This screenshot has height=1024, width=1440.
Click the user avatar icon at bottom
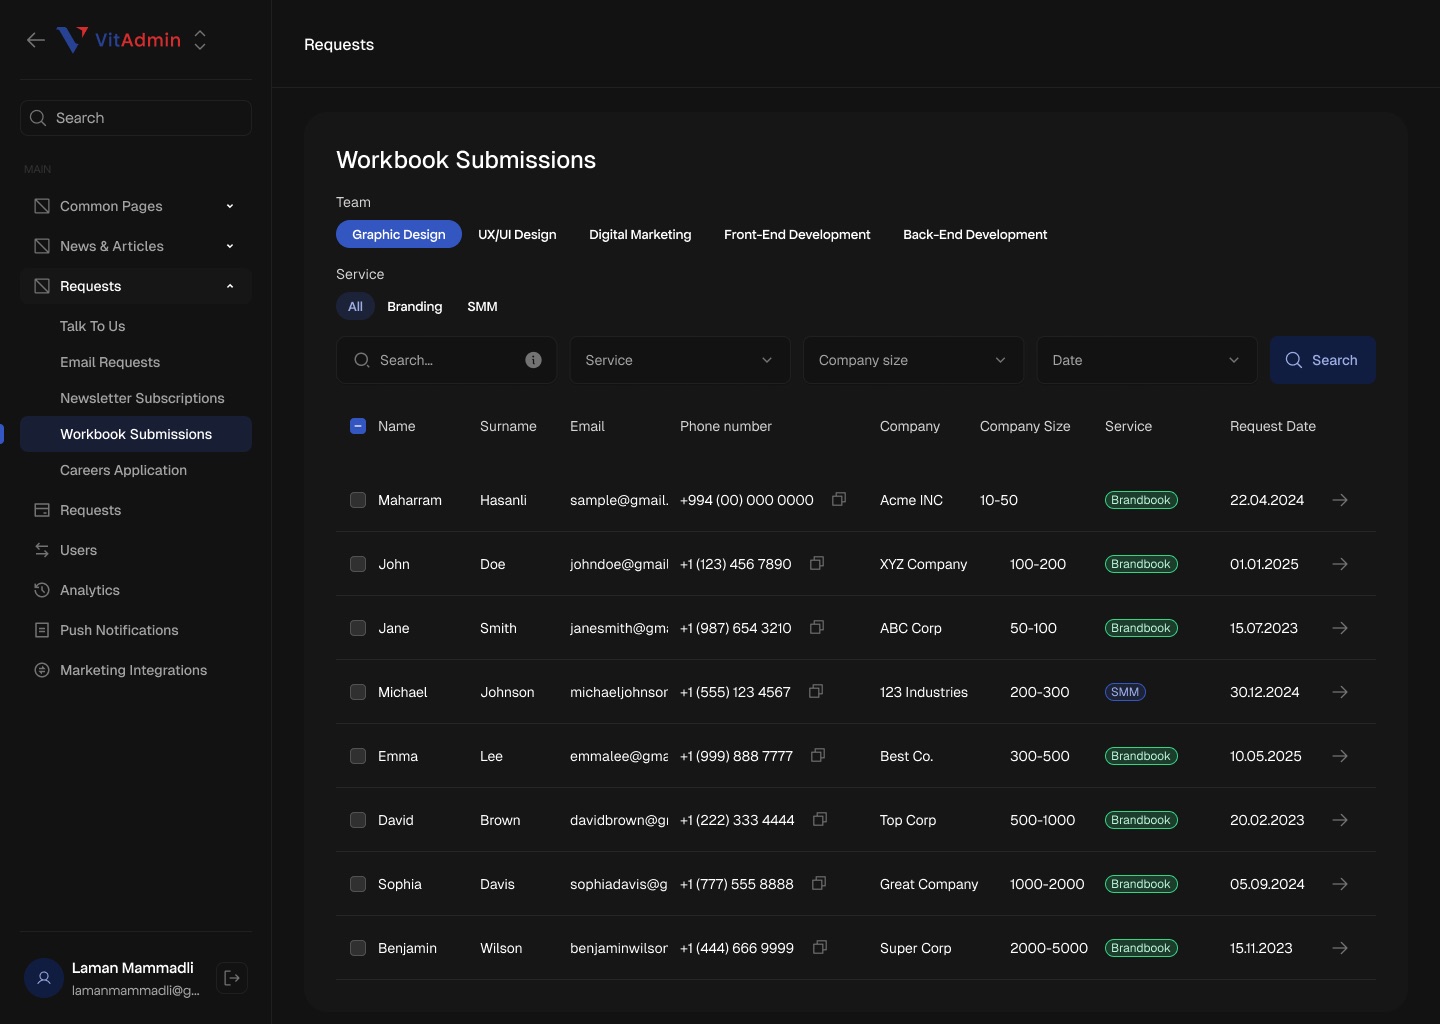pyautogui.click(x=44, y=978)
